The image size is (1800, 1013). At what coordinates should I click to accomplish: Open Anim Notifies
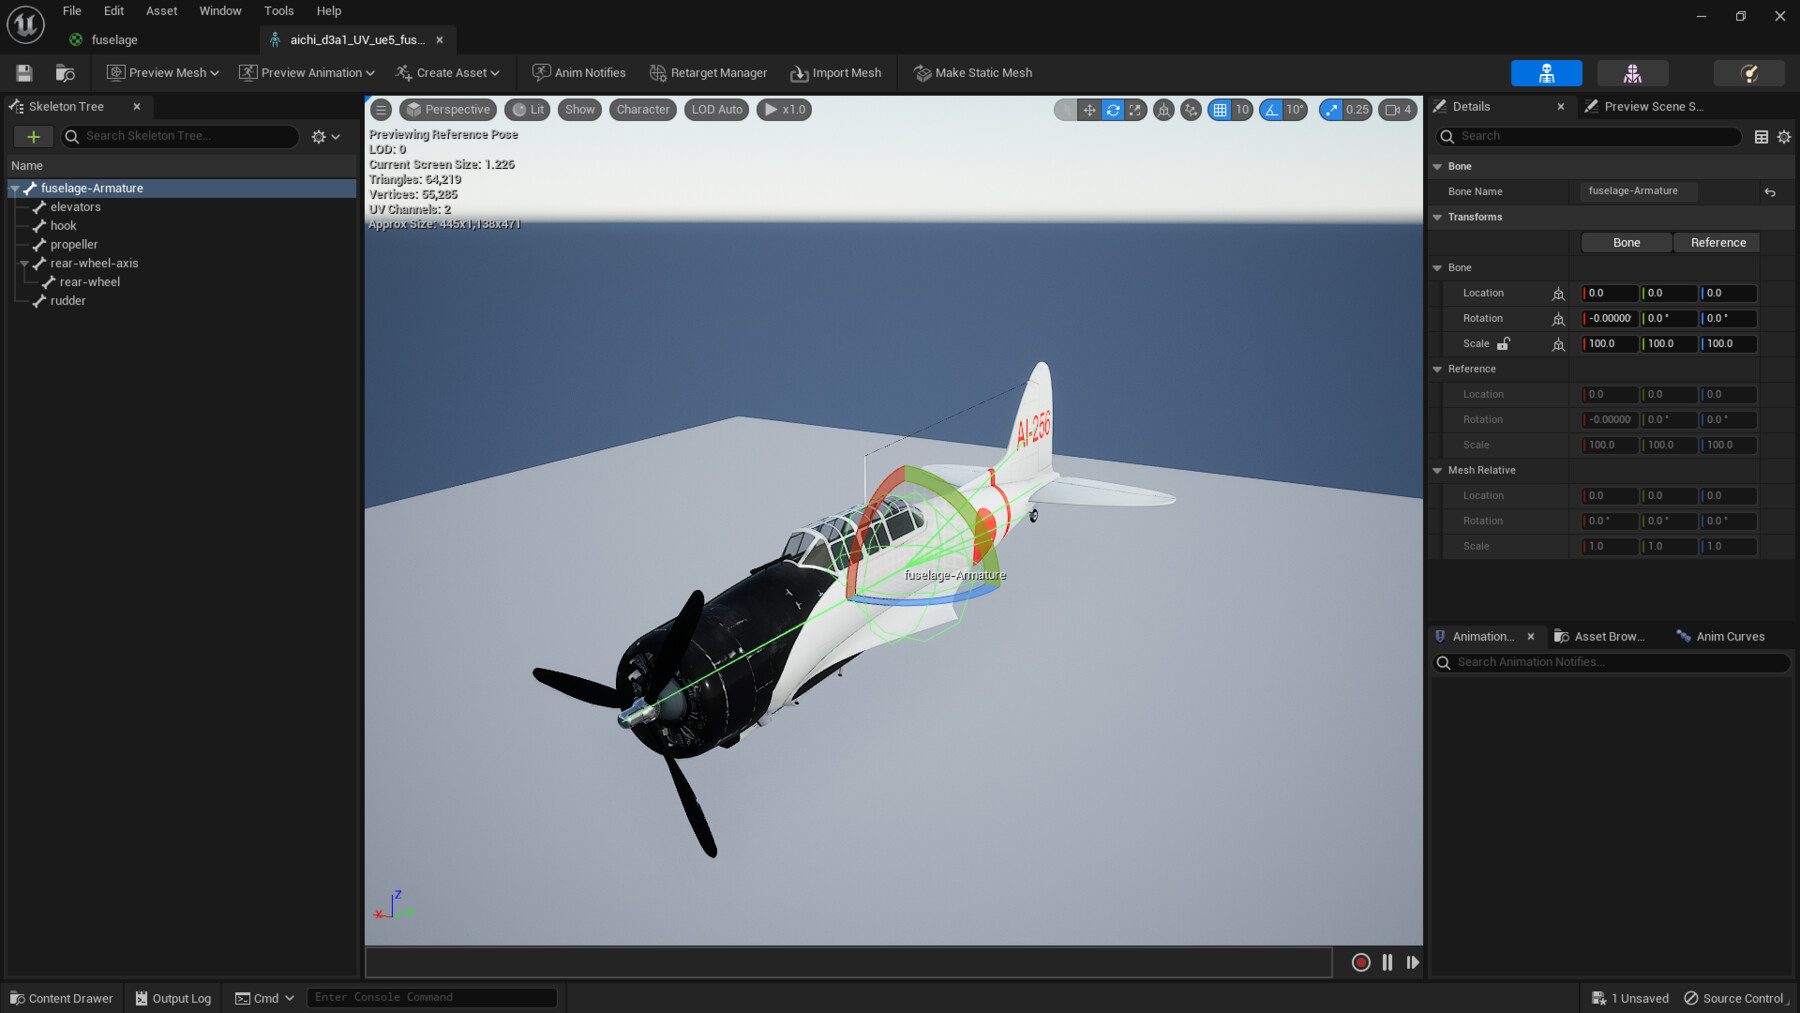click(579, 73)
